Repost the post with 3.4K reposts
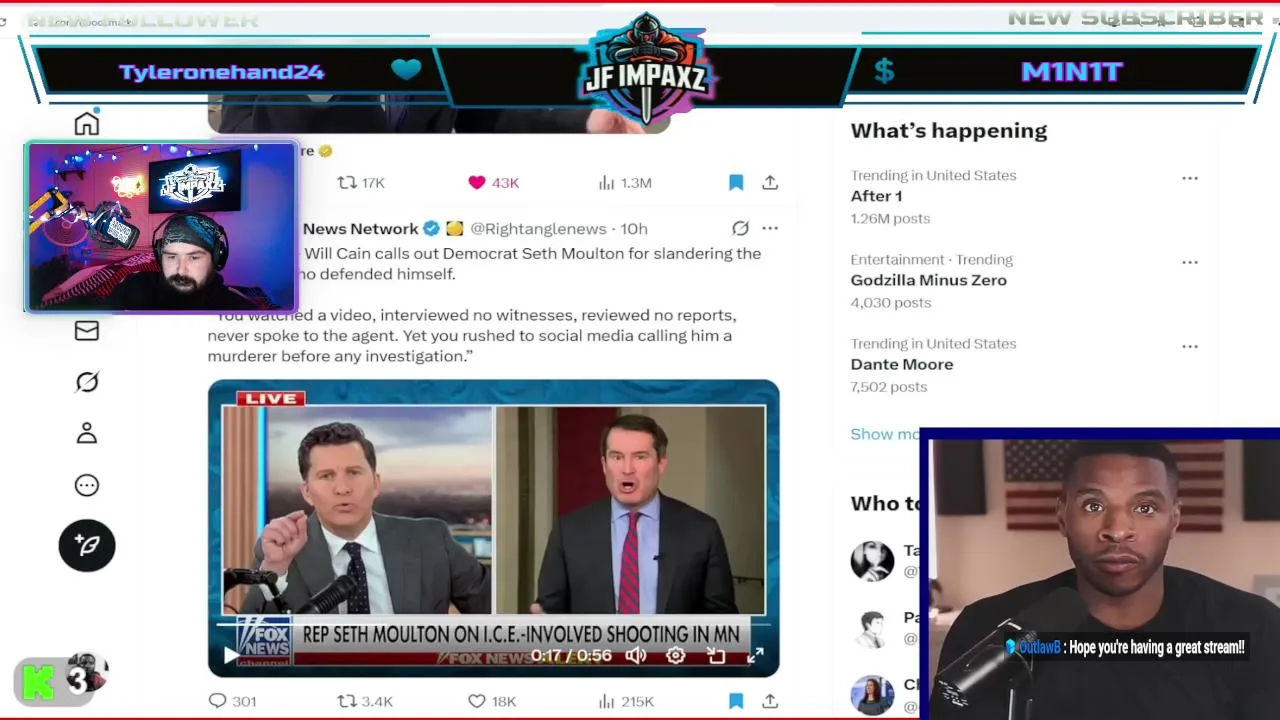 pos(347,701)
